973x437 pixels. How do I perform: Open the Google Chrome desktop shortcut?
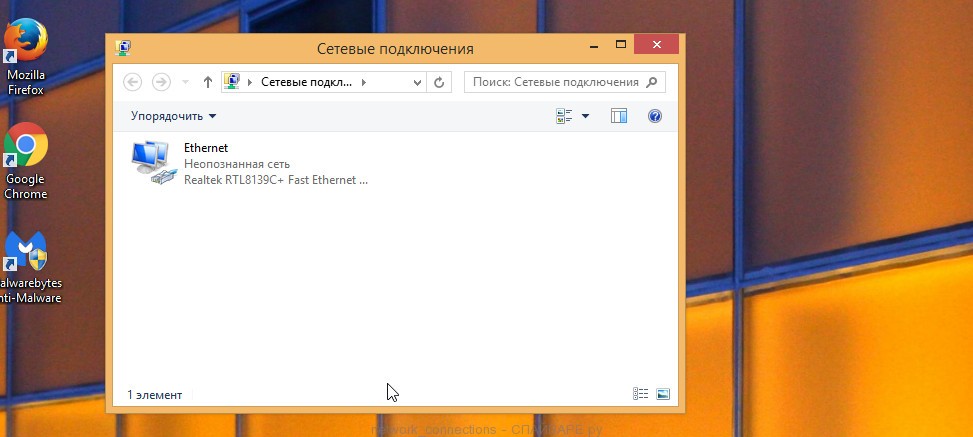[25, 161]
